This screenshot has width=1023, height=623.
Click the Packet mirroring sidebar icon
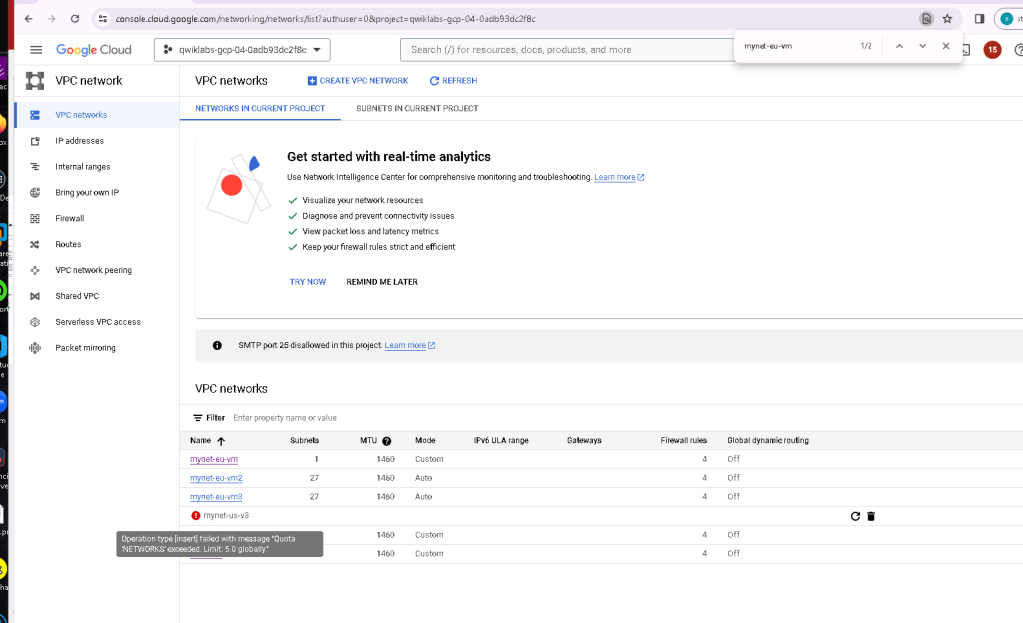35,348
